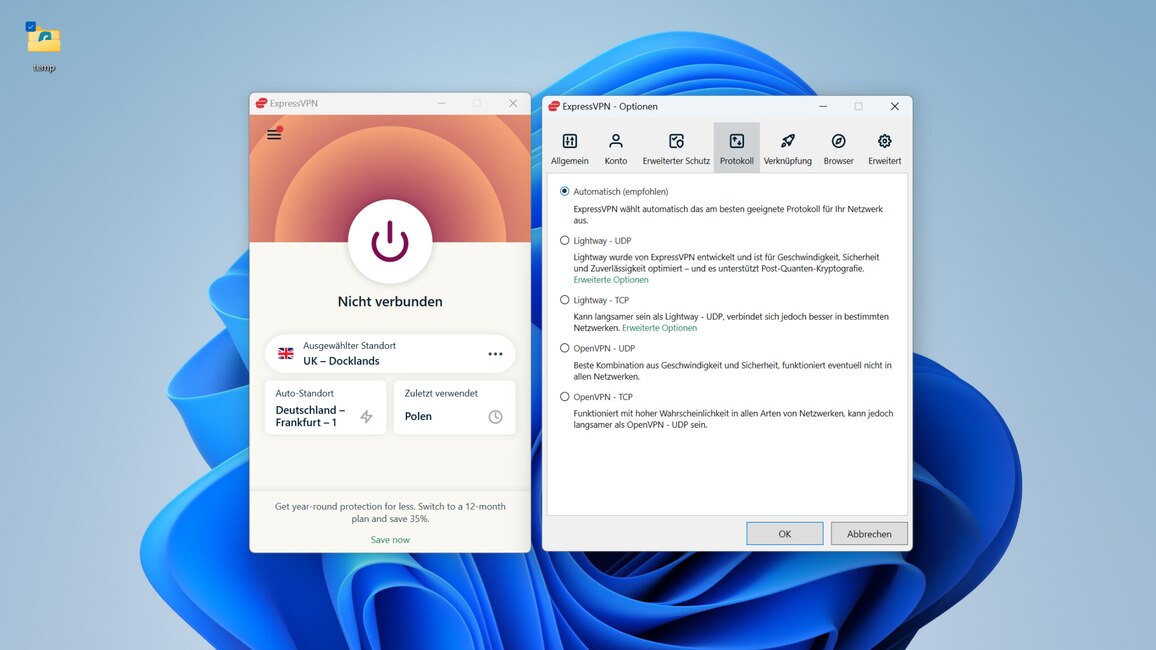Confirm settings with OK button
1156x650 pixels.
click(784, 533)
